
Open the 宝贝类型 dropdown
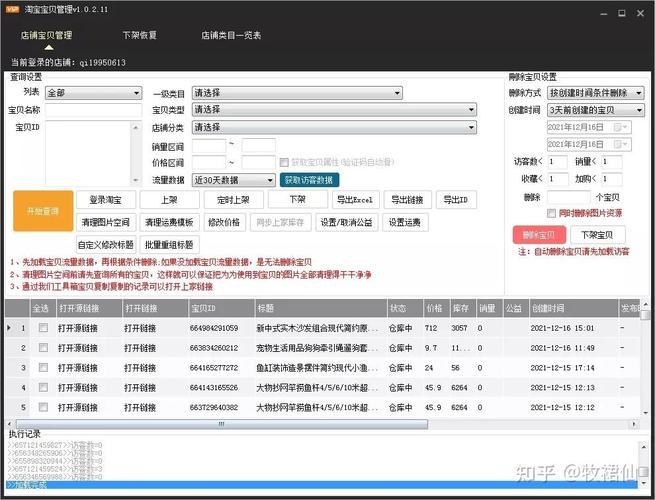pyautogui.click(x=334, y=110)
